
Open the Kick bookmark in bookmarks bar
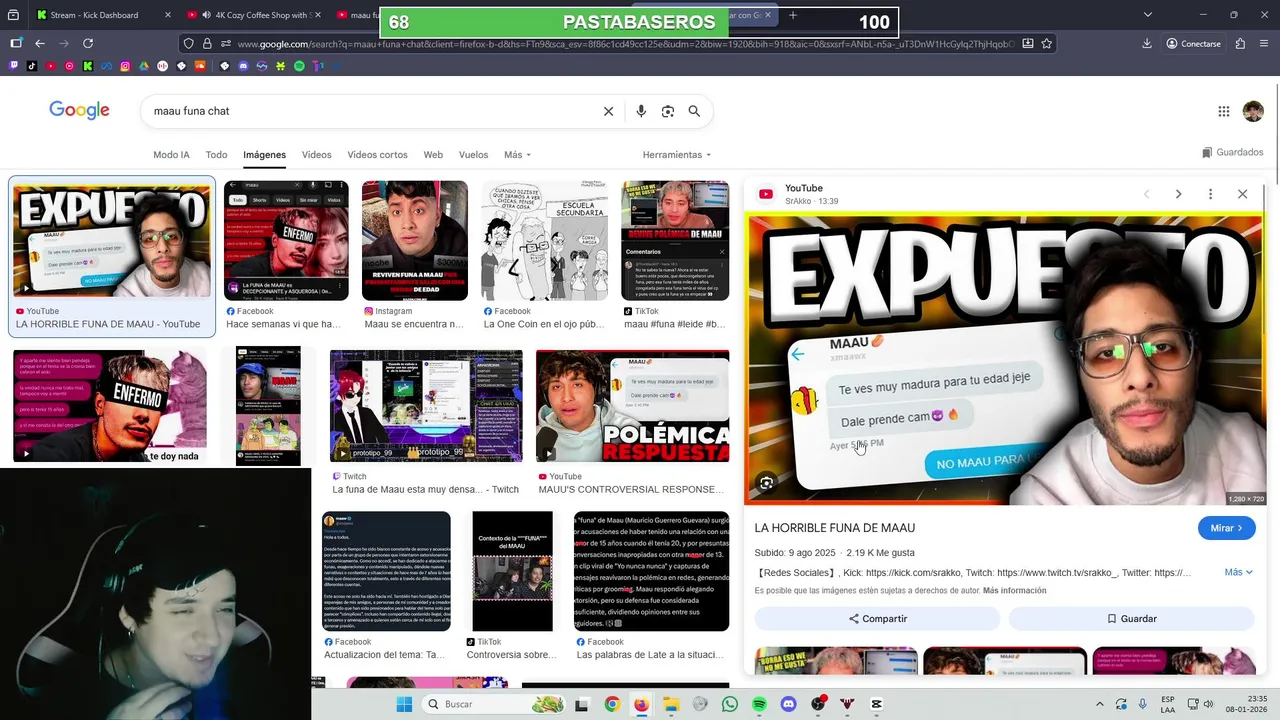[88, 66]
